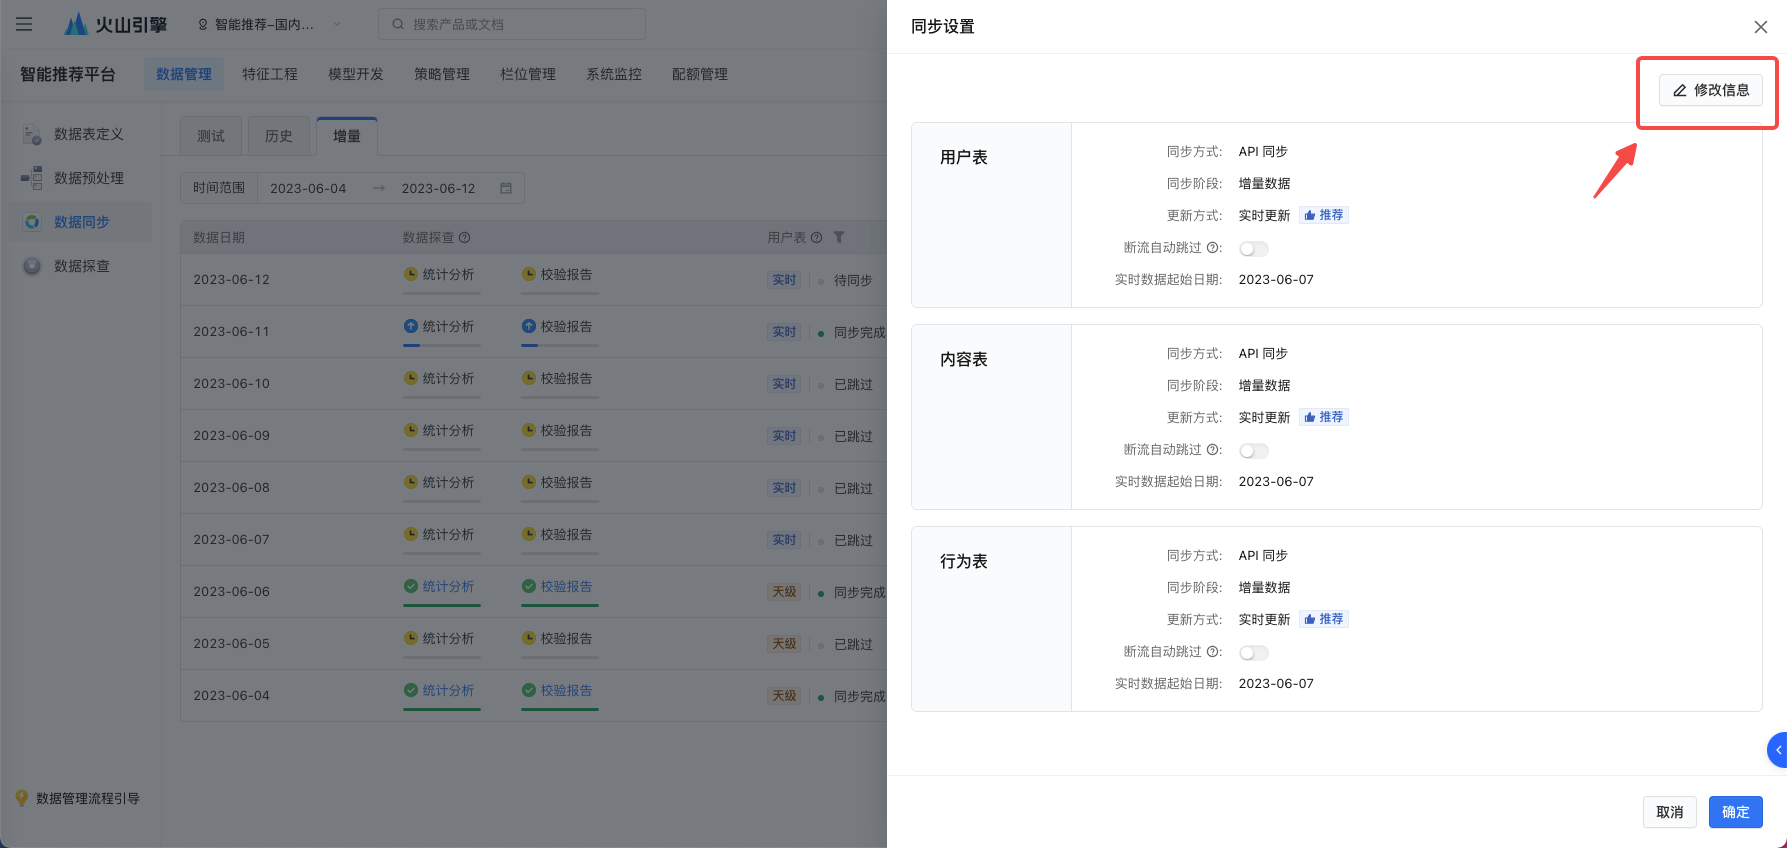Screen dimensions: 1787x848
Task: Click the 数据同步 sidebar icon
Action: [x=32, y=222]
